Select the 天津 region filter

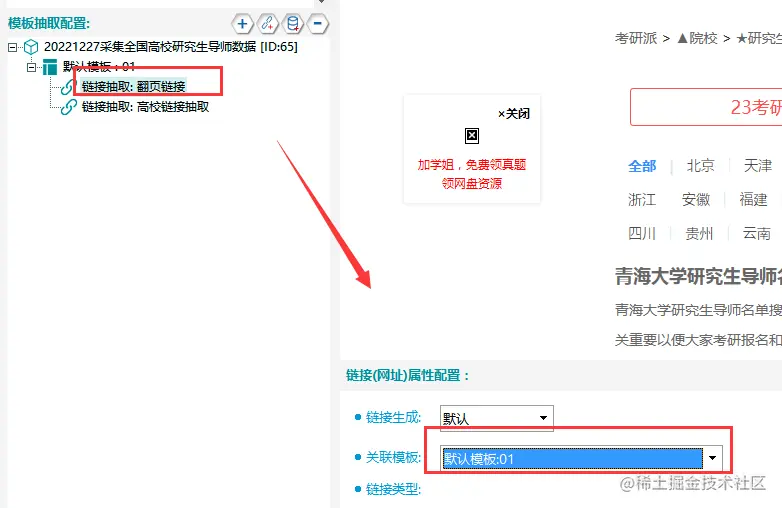pos(758,166)
